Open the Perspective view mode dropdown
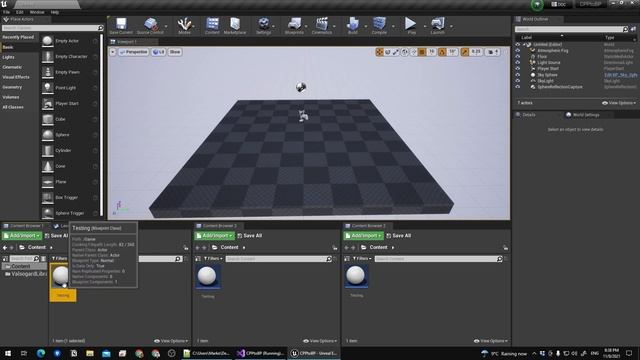This screenshot has width=640, height=360. (x=133, y=52)
